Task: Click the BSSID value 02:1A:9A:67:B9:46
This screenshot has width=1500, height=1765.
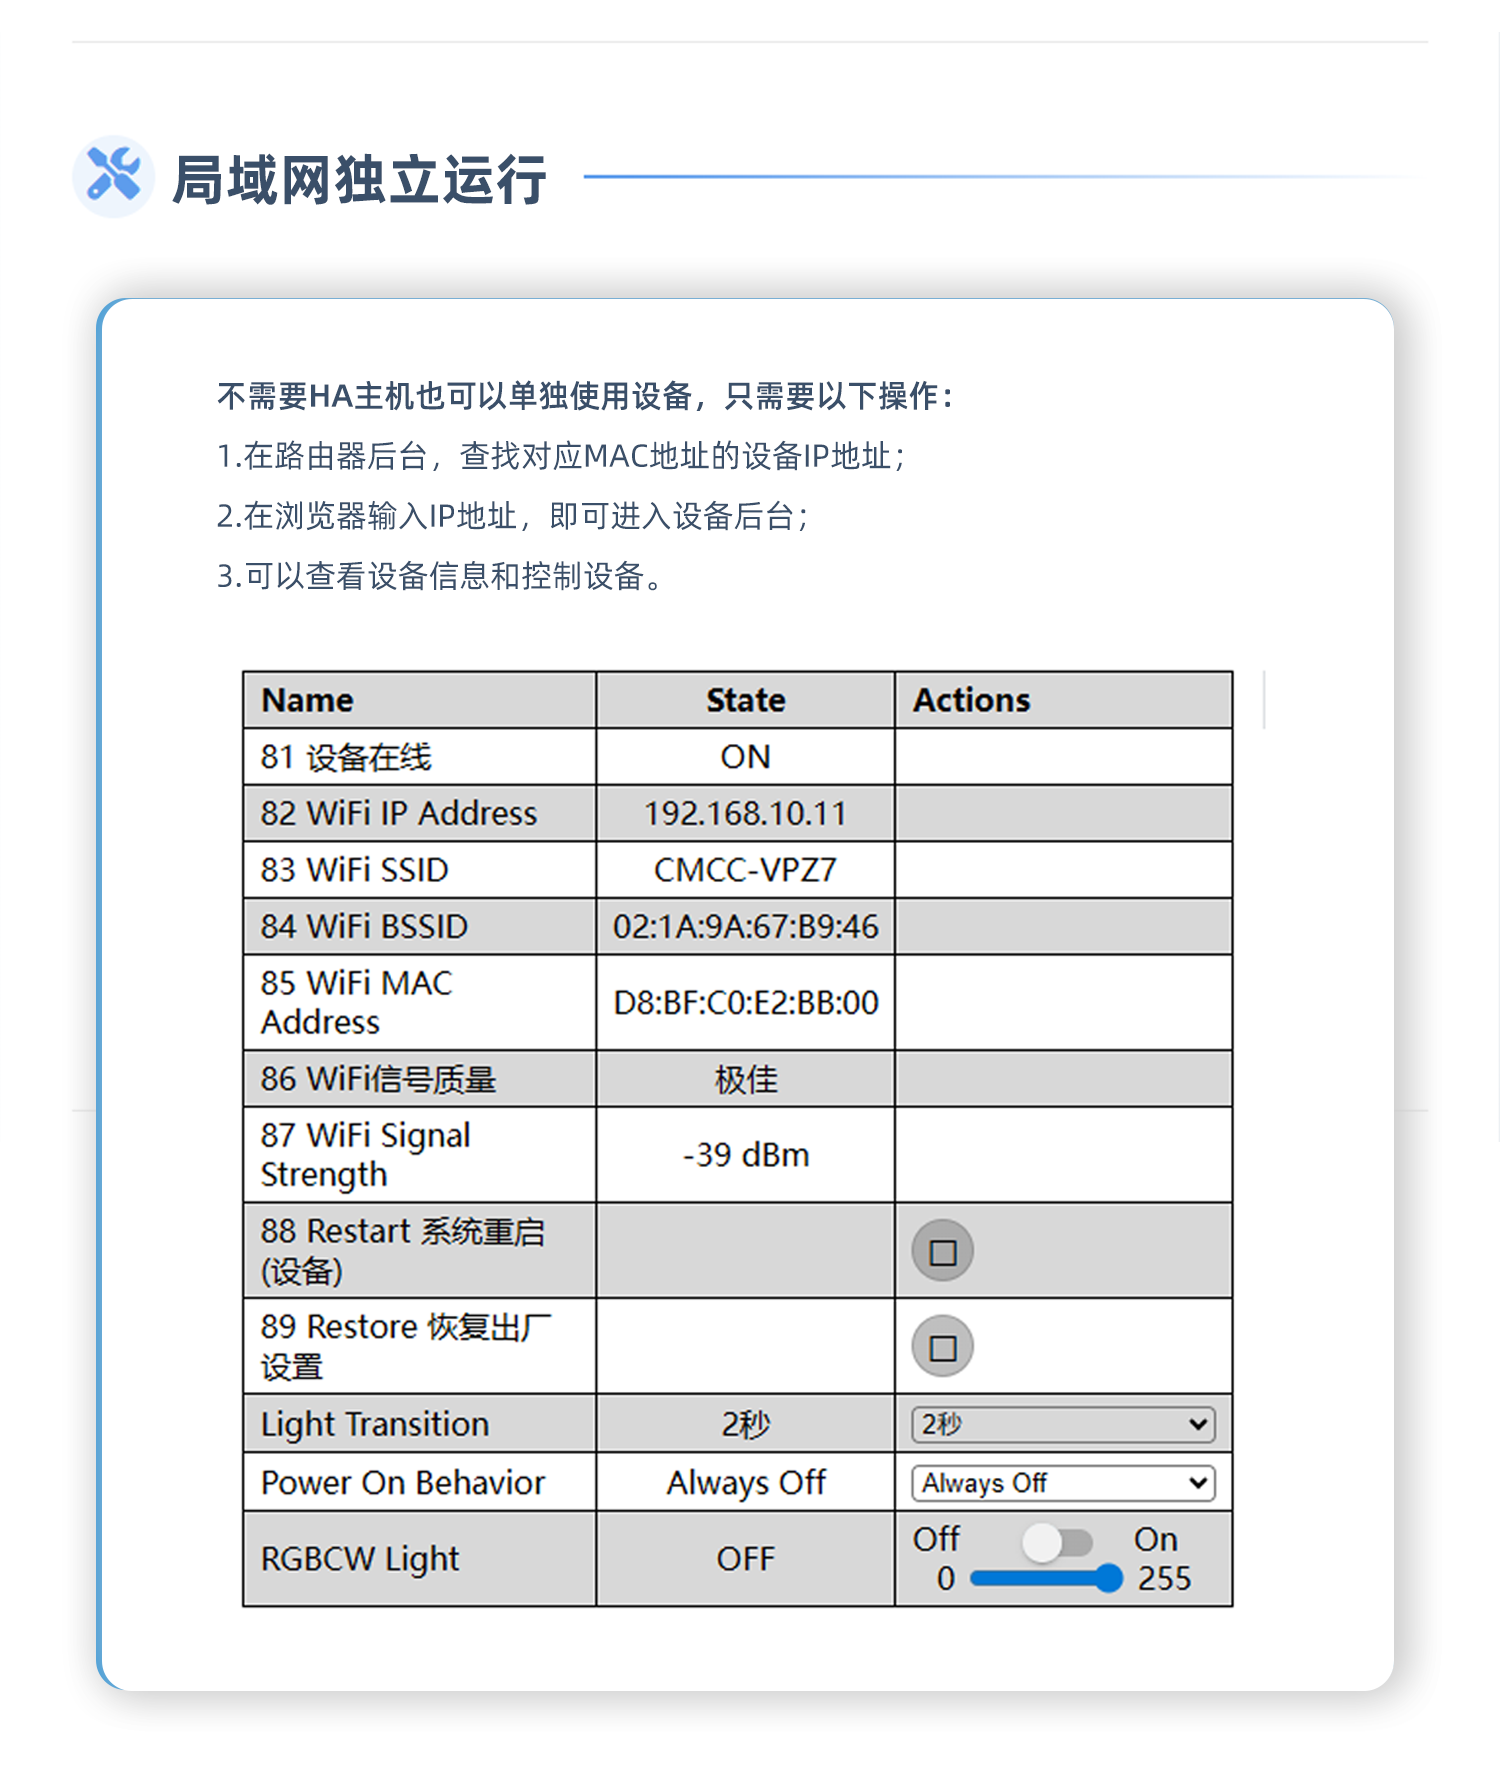Action: [745, 926]
